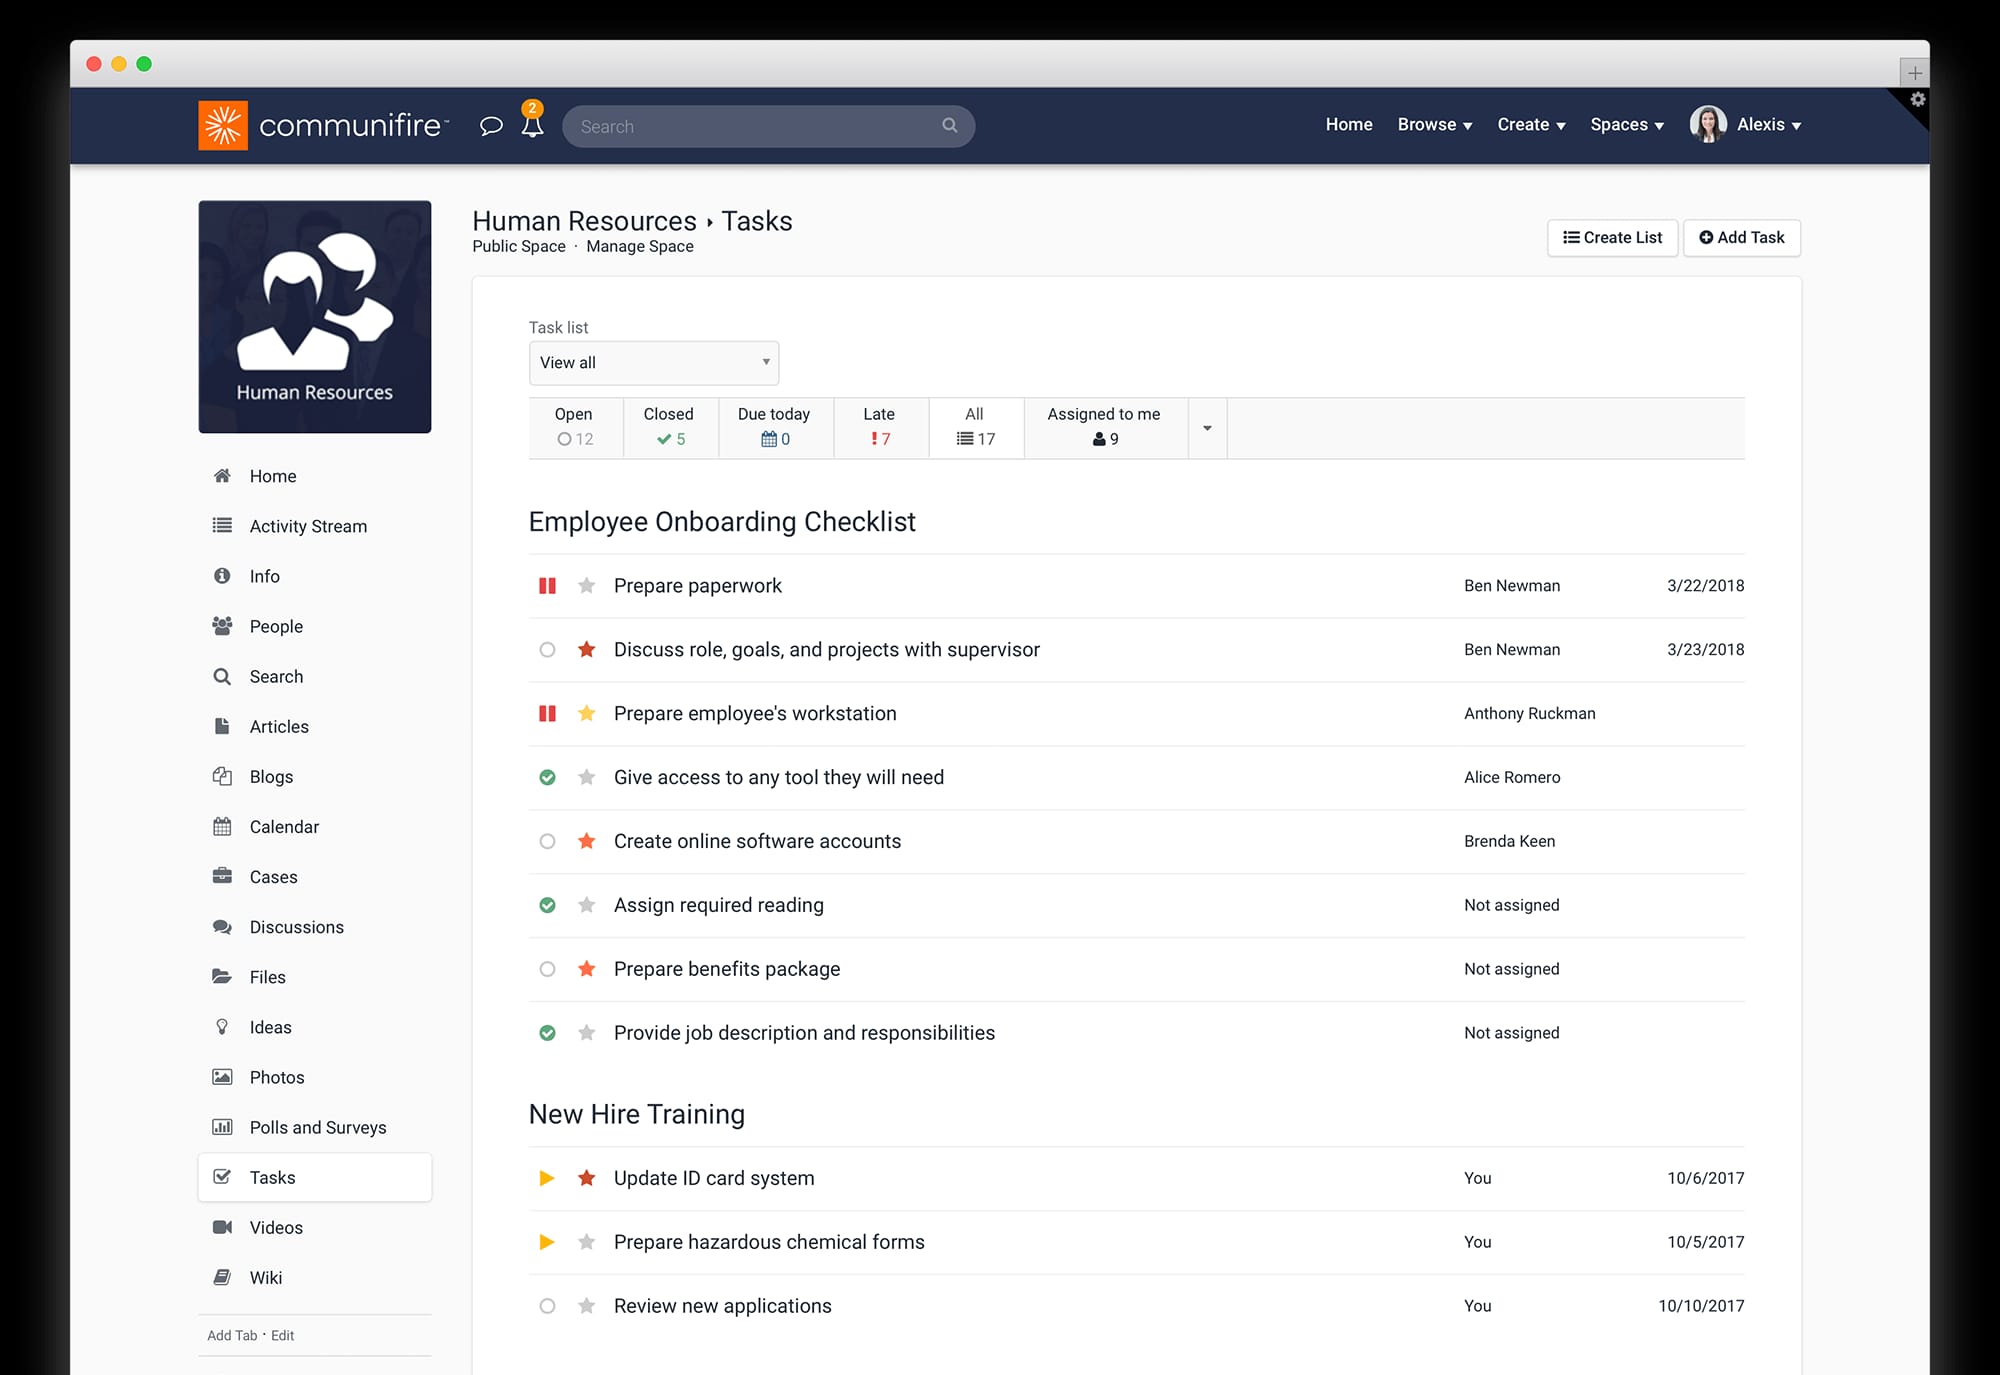Expand the filter tabs dropdown arrow
Screen dimensions: 2000x1375
click(x=1207, y=428)
